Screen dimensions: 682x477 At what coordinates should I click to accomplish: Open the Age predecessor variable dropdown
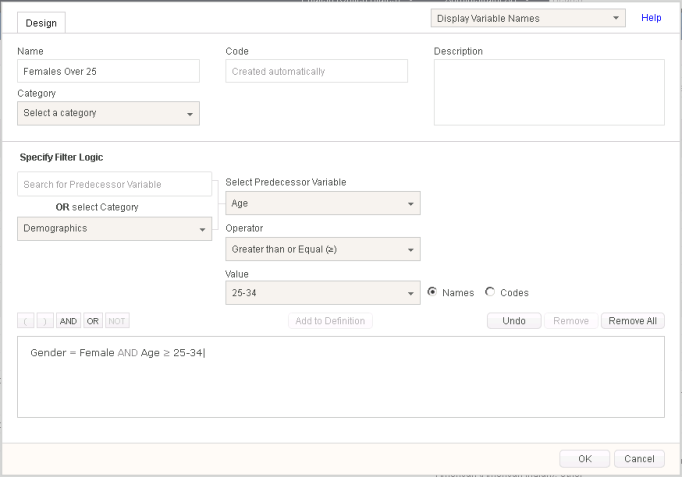(323, 203)
